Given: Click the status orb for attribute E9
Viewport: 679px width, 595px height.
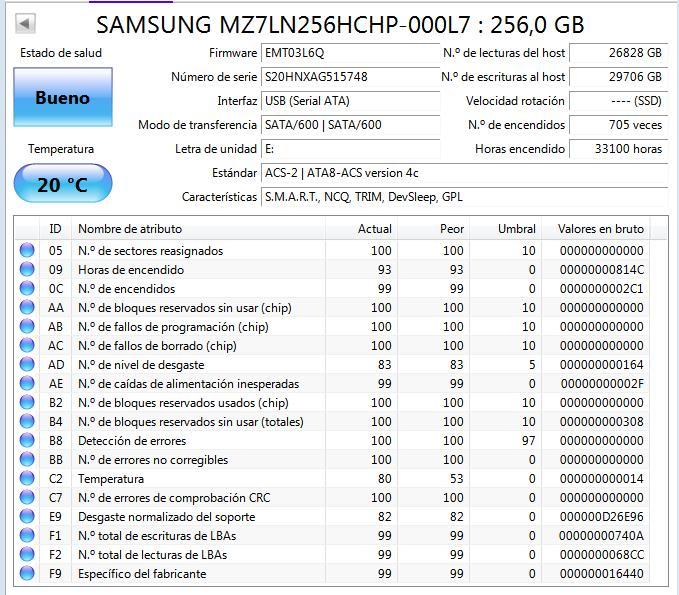Looking at the screenshot, I should click(x=27, y=517).
